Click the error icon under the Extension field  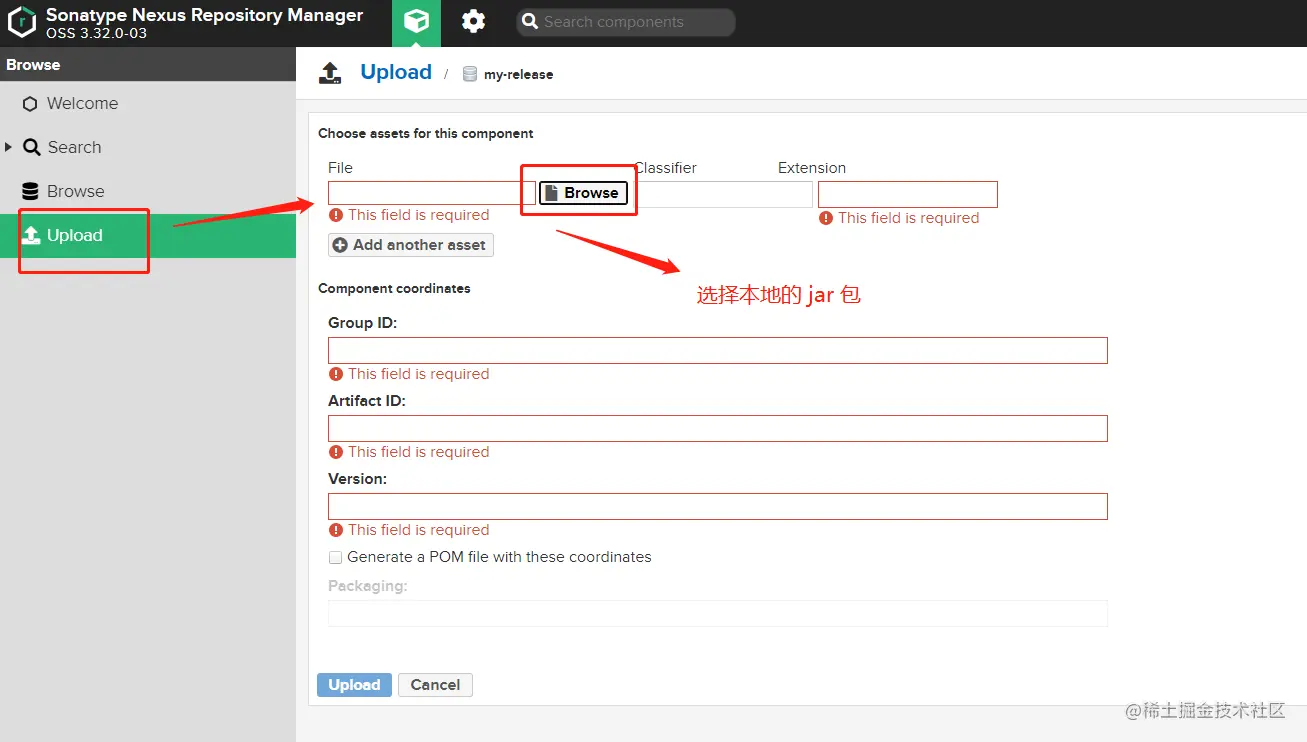pyautogui.click(x=826, y=218)
